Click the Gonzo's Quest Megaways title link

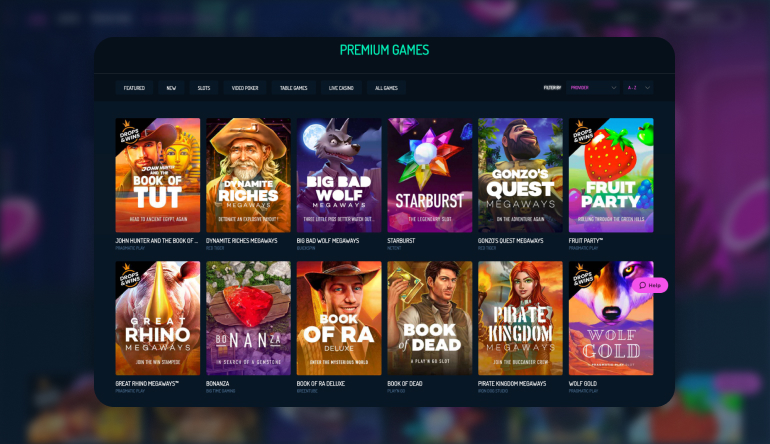pyautogui.click(x=510, y=241)
